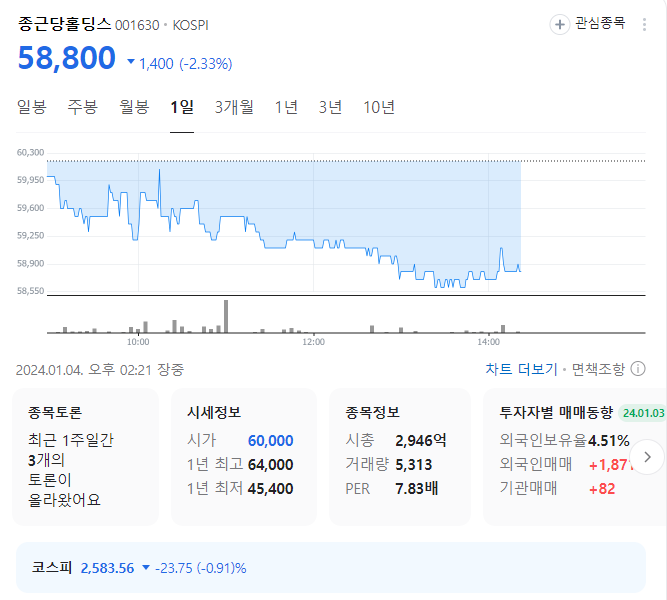The height and width of the screenshot is (600, 667).
Task: Open the 종목정보 card
Action: coord(400,457)
